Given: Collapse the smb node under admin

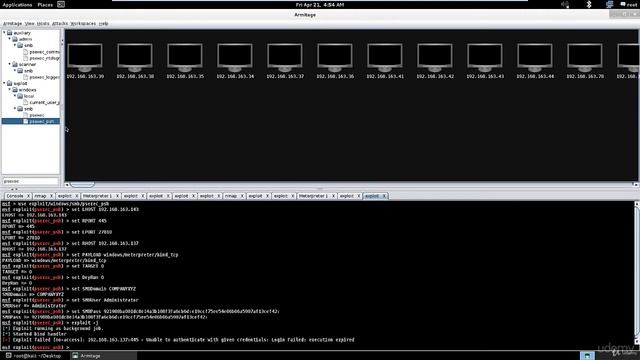Looking at the screenshot, I should pyautogui.click(x=15, y=45).
